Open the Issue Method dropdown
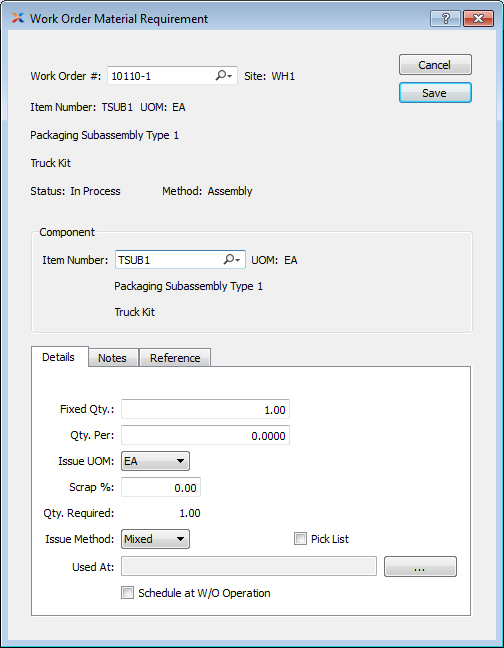The width and height of the screenshot is (504, 648). pos(155,539)
